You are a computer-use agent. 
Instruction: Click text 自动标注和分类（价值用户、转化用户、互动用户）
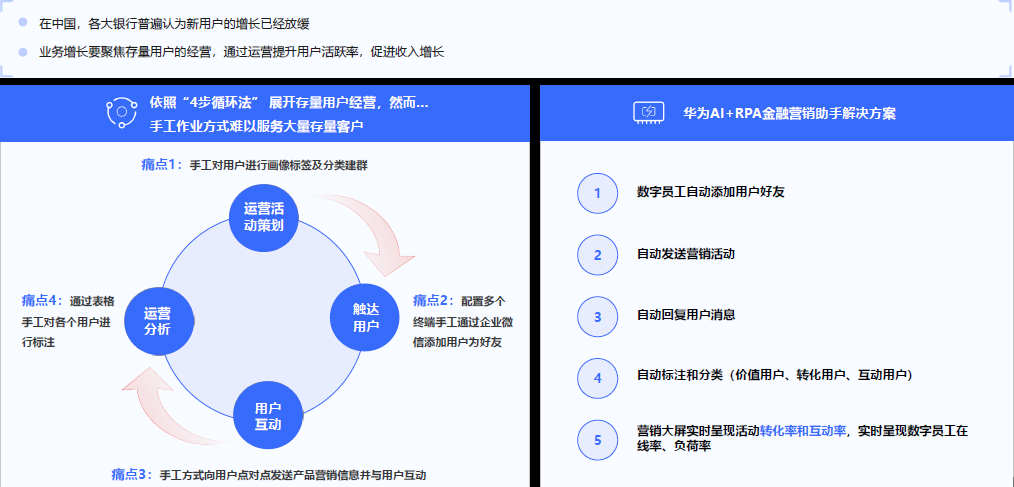(775, 375)
